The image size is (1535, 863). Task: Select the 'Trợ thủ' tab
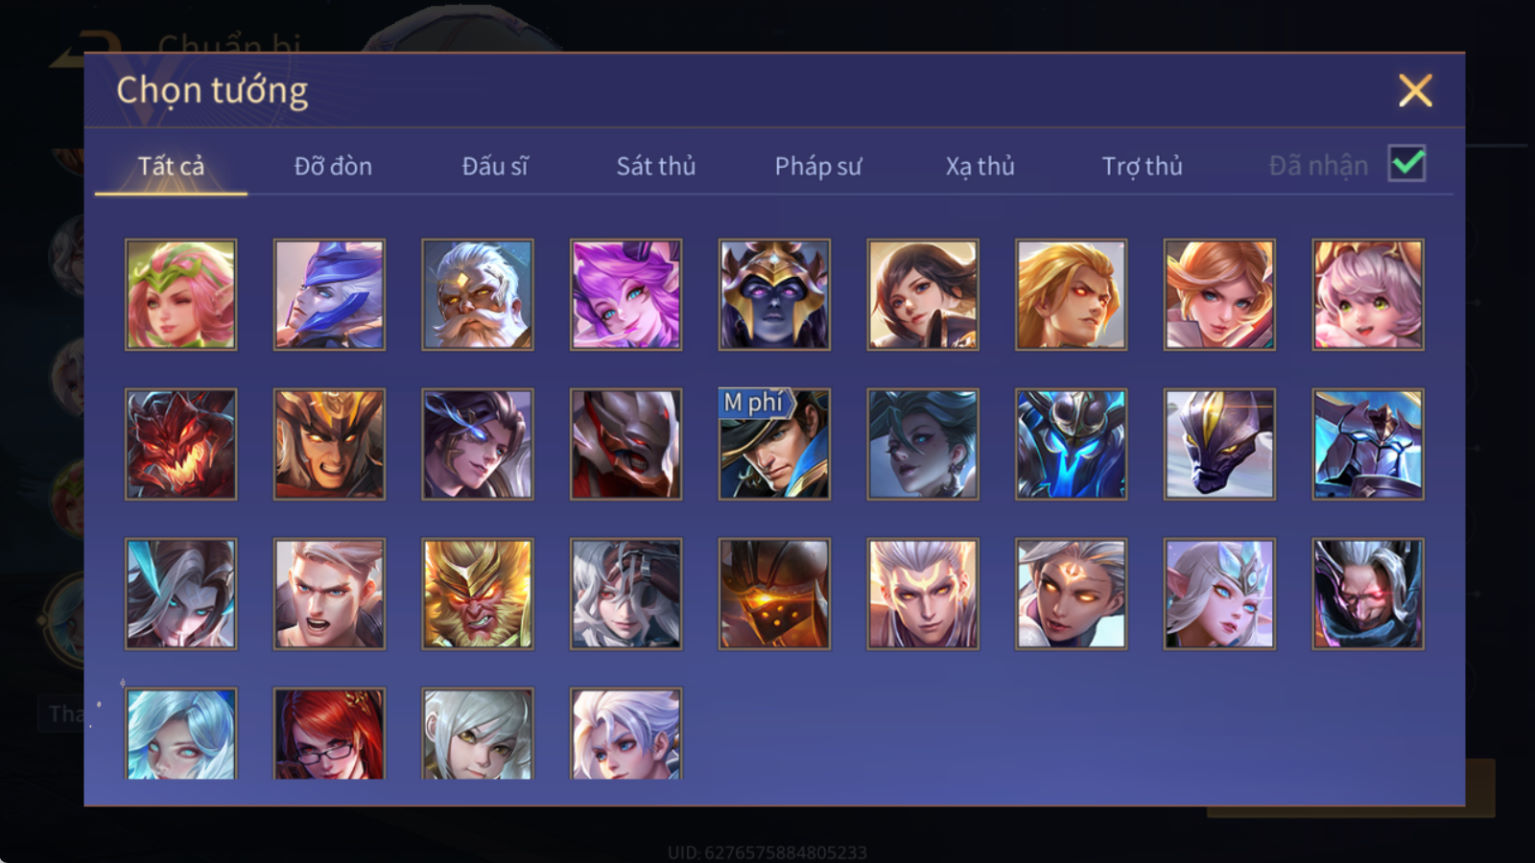(1142, 166)
